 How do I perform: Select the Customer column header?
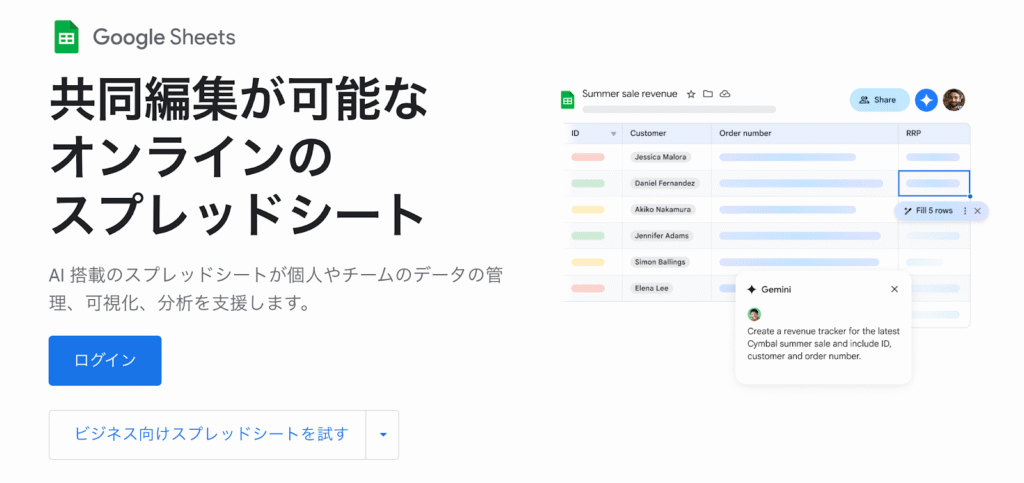(648, 133)
